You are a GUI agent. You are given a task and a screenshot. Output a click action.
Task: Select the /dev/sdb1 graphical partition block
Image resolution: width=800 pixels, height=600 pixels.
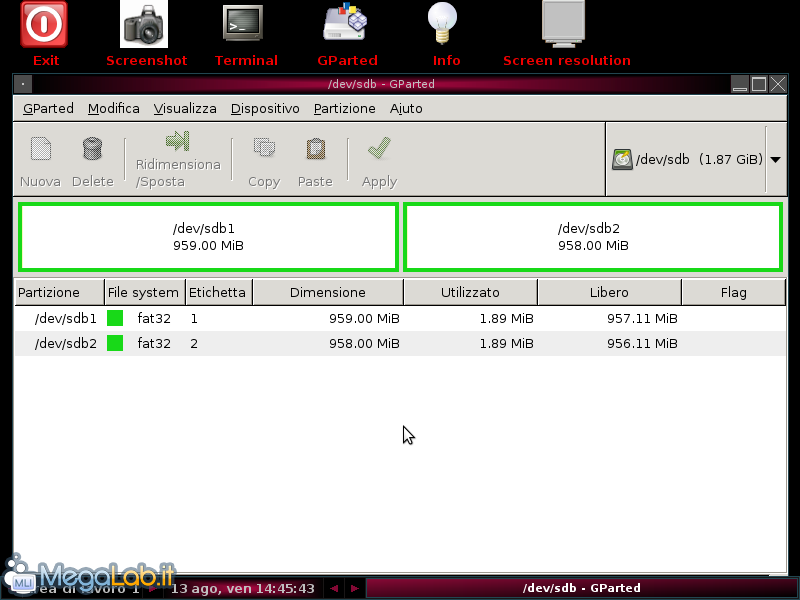pyautogui.click(x=208, y=237)
